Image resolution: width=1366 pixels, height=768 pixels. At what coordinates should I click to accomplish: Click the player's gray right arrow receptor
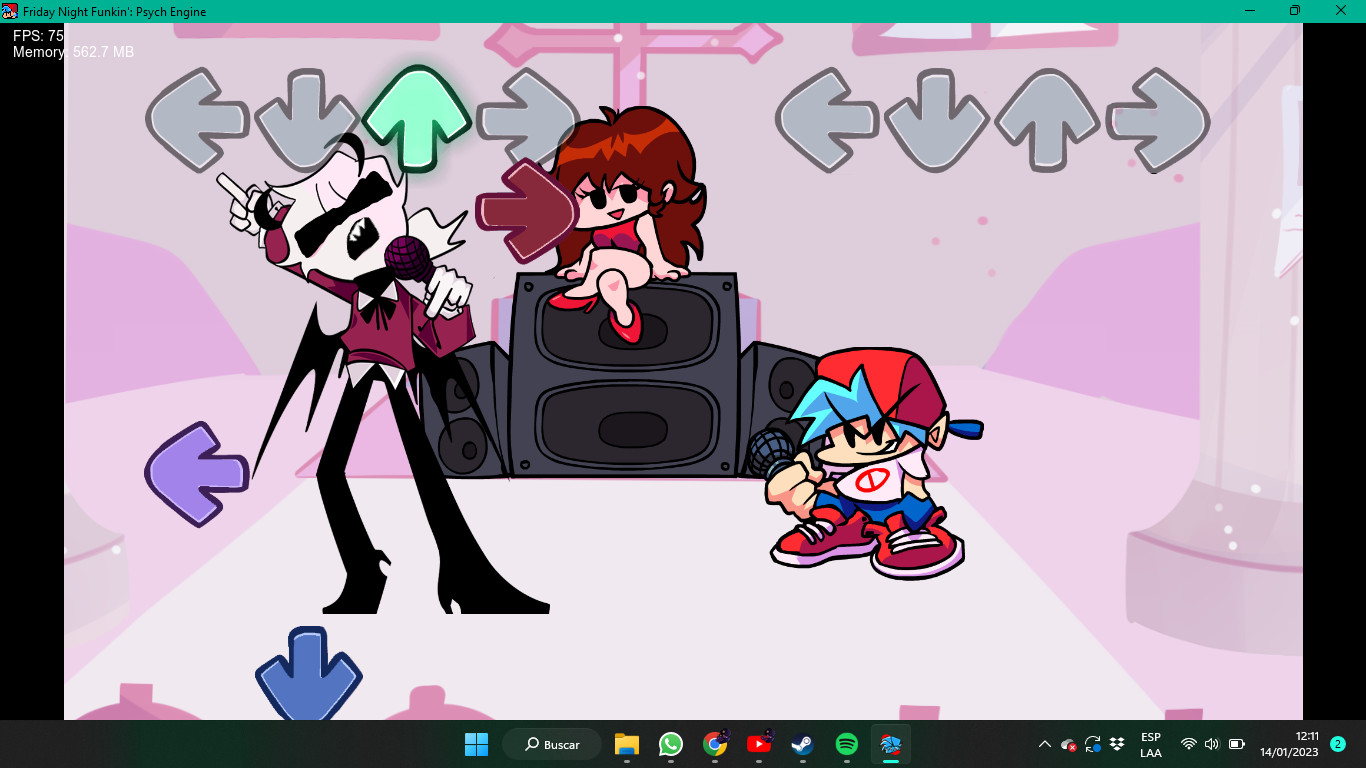(x=1158, y=120)
